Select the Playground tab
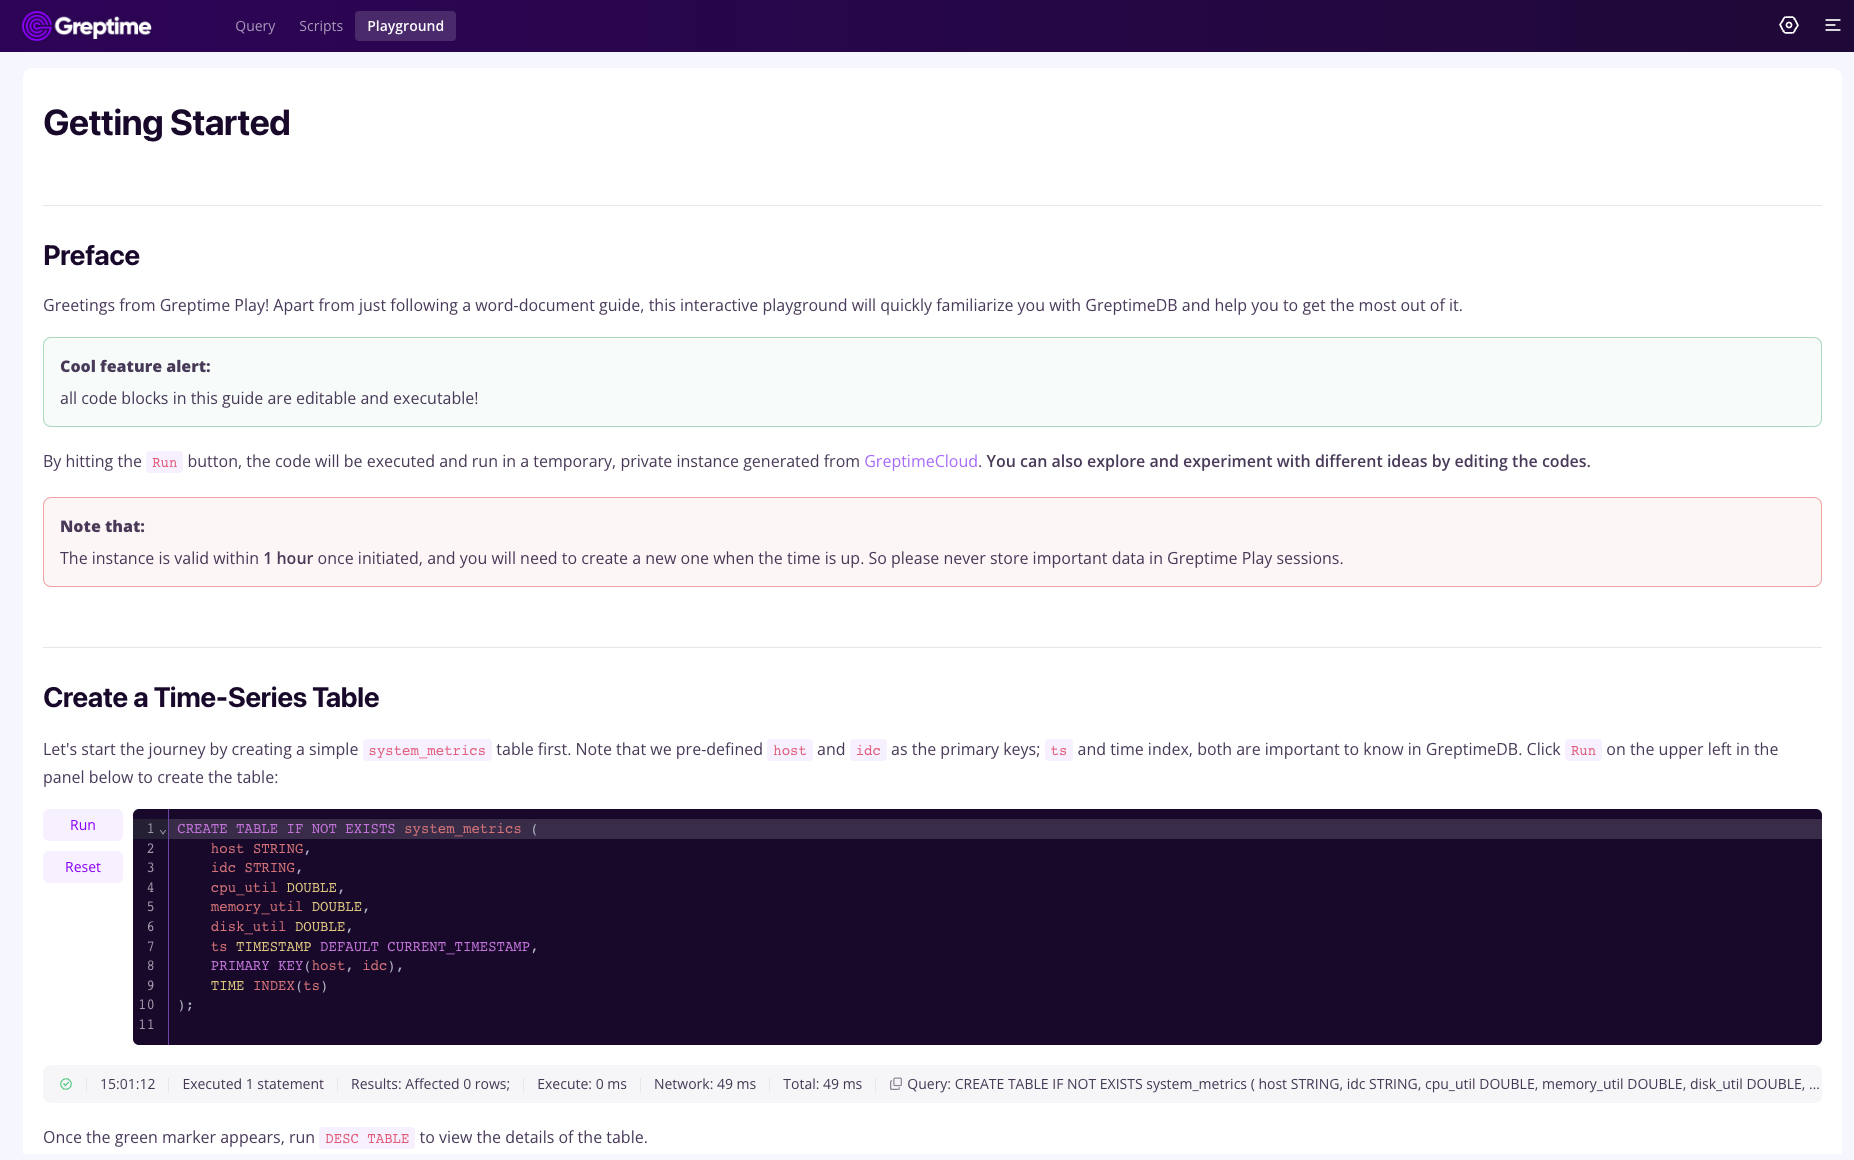The width and height of the screenshot is (1854, 1160). coord(405,26)
